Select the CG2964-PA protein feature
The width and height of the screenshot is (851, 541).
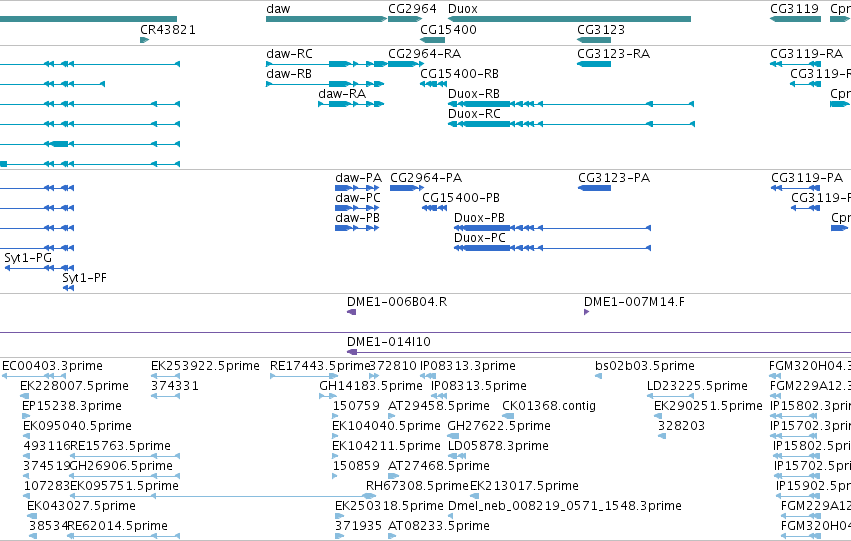[x=407, y=188]
